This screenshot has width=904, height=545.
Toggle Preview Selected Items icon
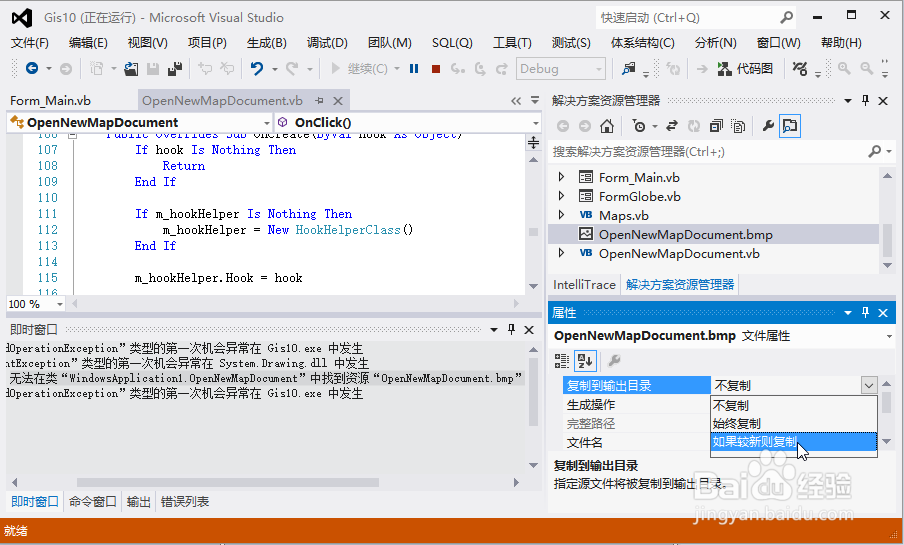click(790, 126)
